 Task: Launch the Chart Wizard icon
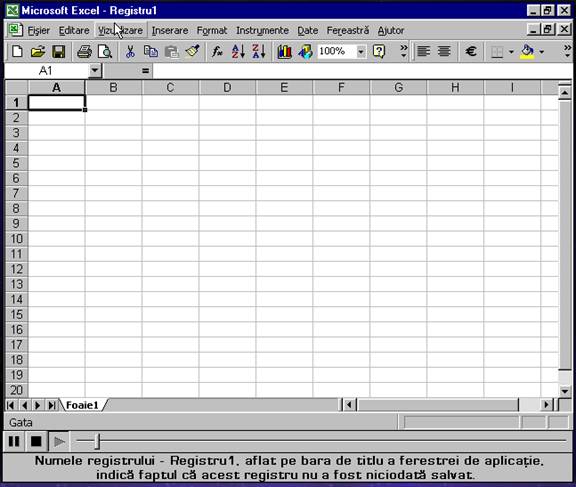[x=284, y=51]
